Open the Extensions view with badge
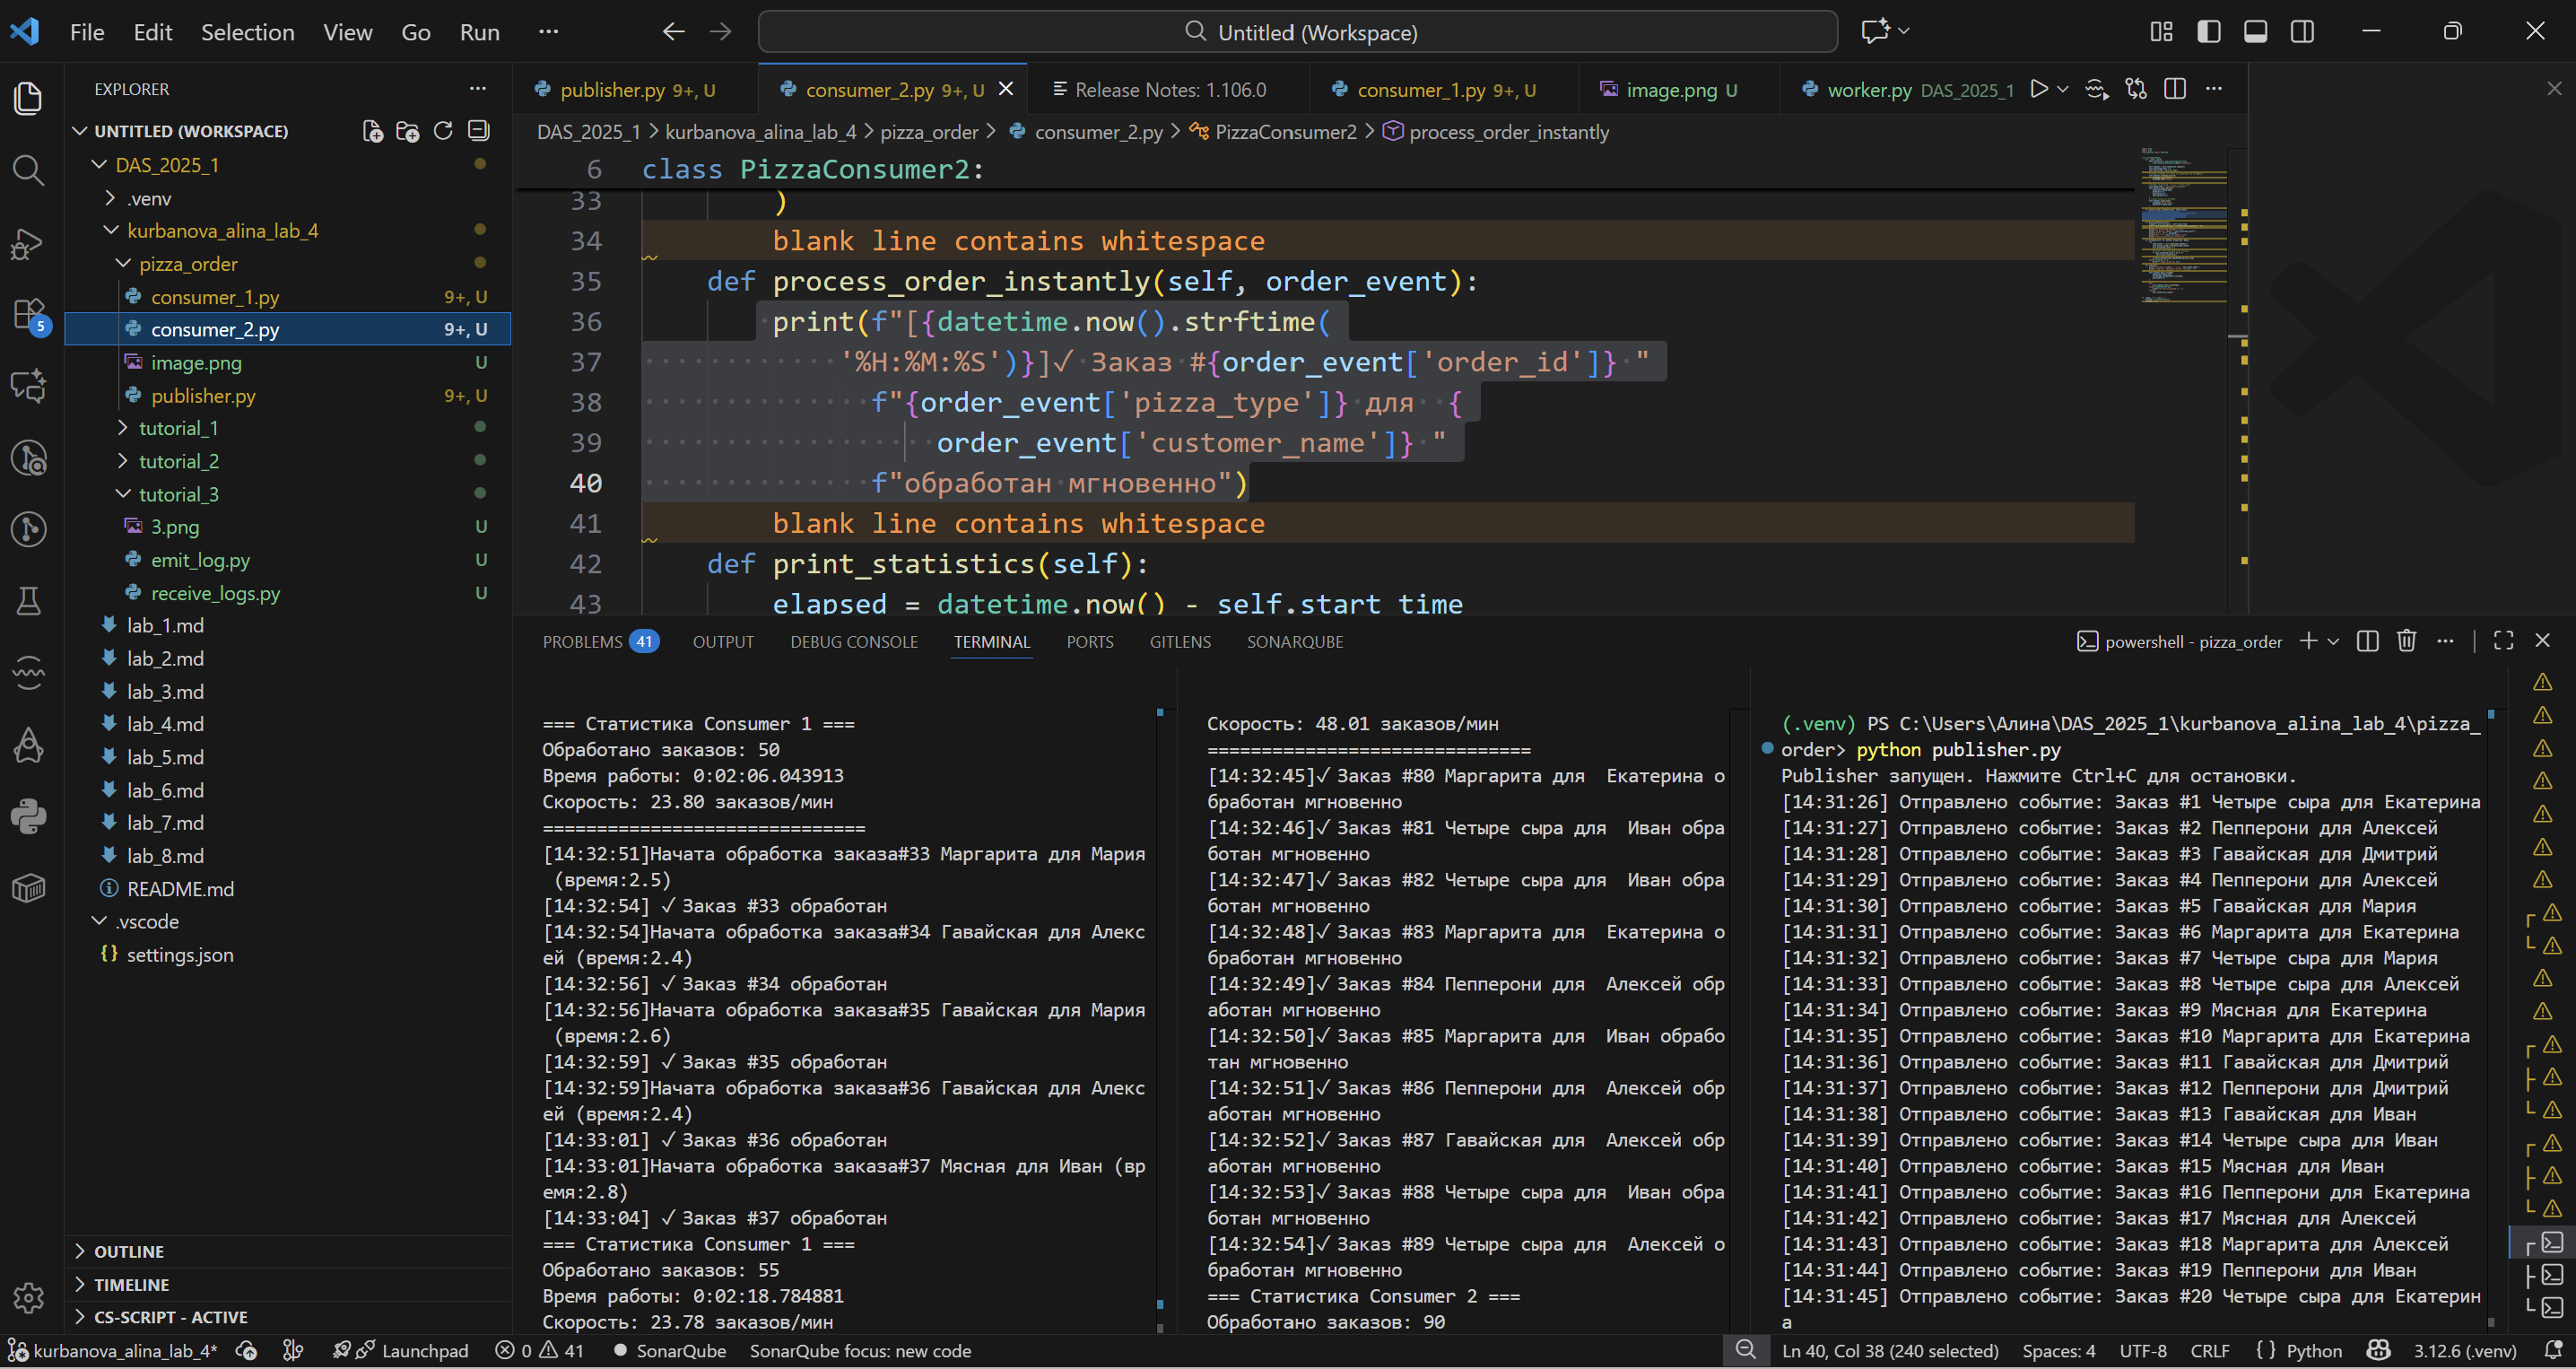 point(28,313)
